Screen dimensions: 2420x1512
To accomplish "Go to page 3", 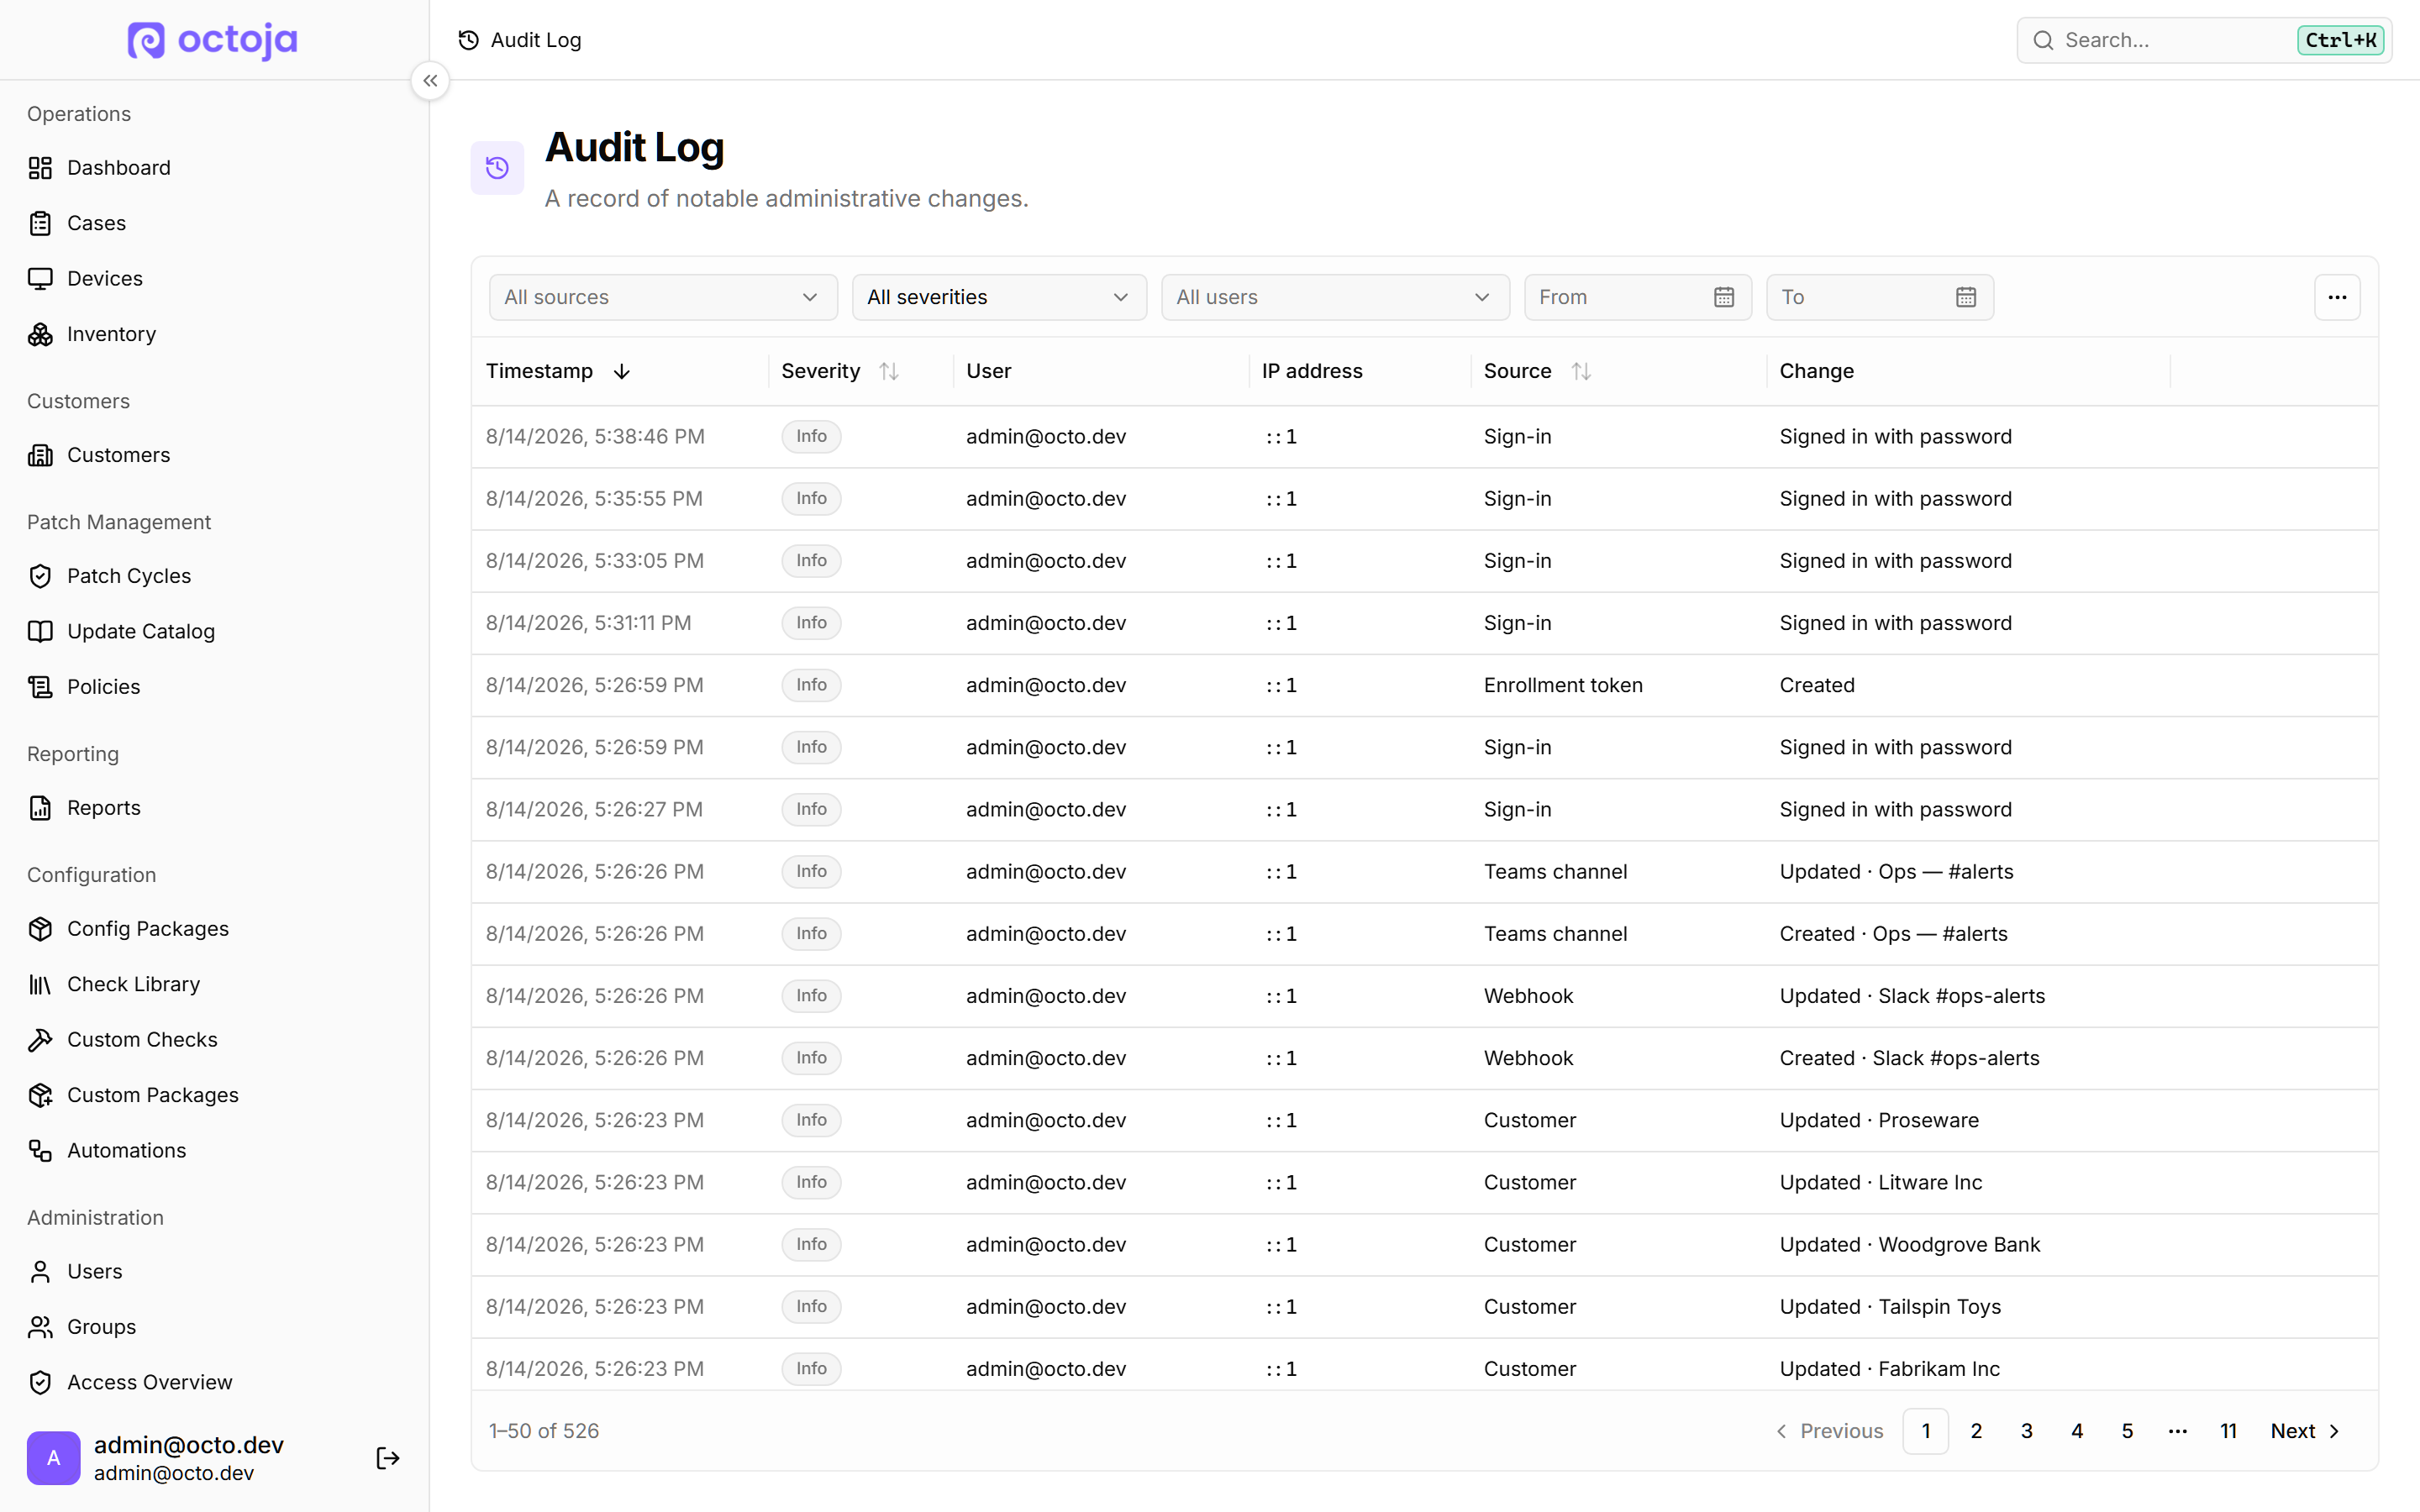I will point(2026,1431).
